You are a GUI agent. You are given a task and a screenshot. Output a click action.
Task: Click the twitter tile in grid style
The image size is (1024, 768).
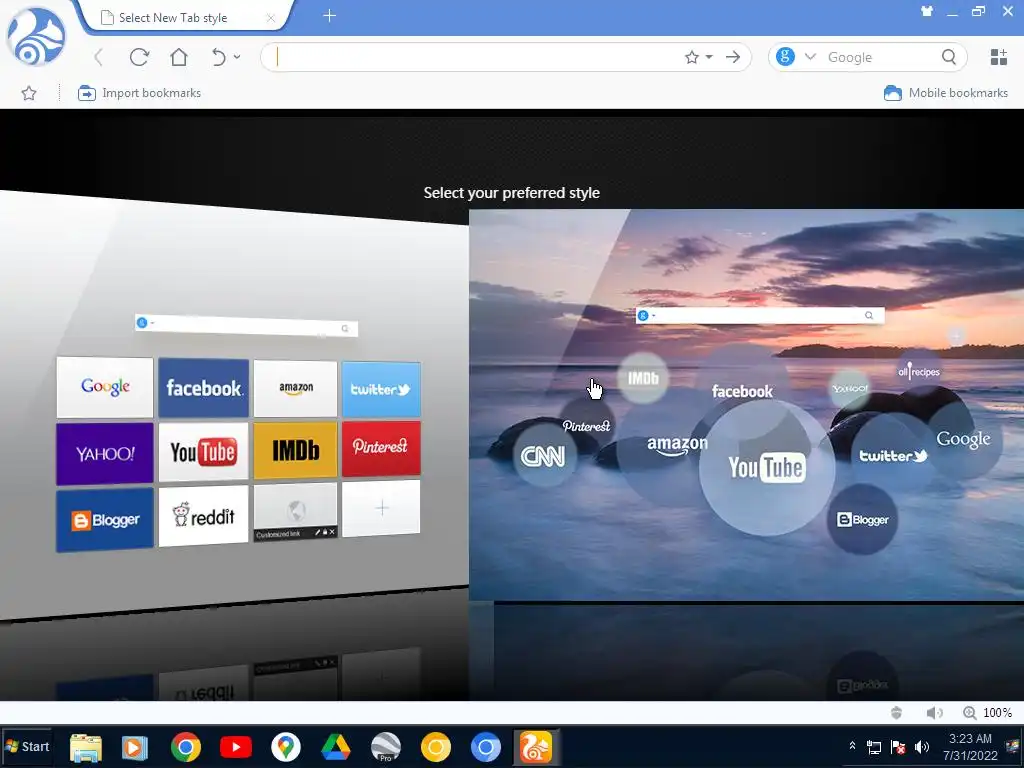381,389
